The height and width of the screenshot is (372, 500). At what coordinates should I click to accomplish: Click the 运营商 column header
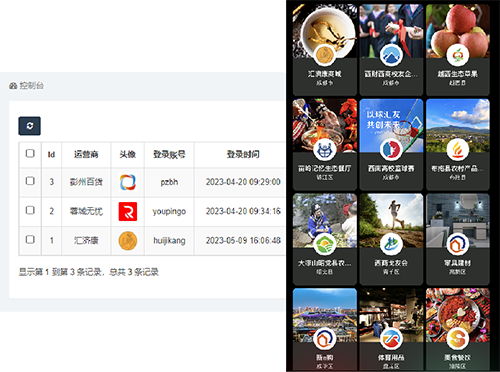point(86,155)
